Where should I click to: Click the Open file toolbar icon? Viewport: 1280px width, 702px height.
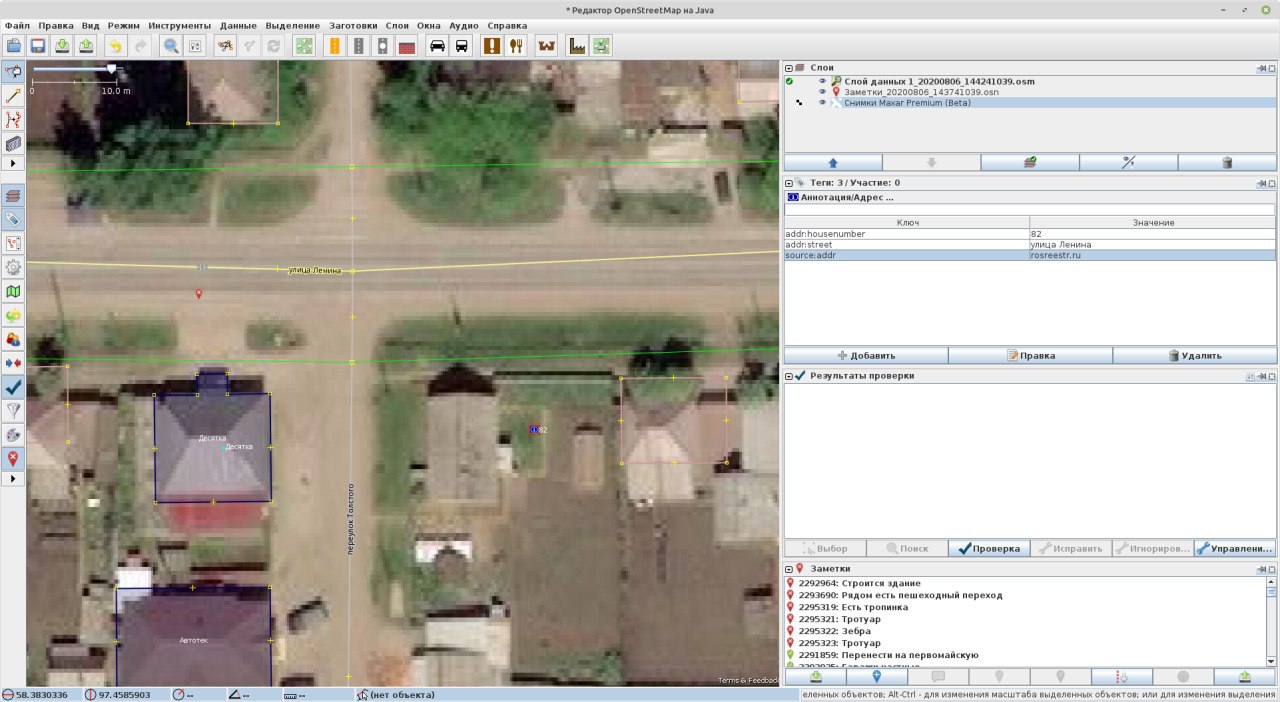click(x=14, y=46)
